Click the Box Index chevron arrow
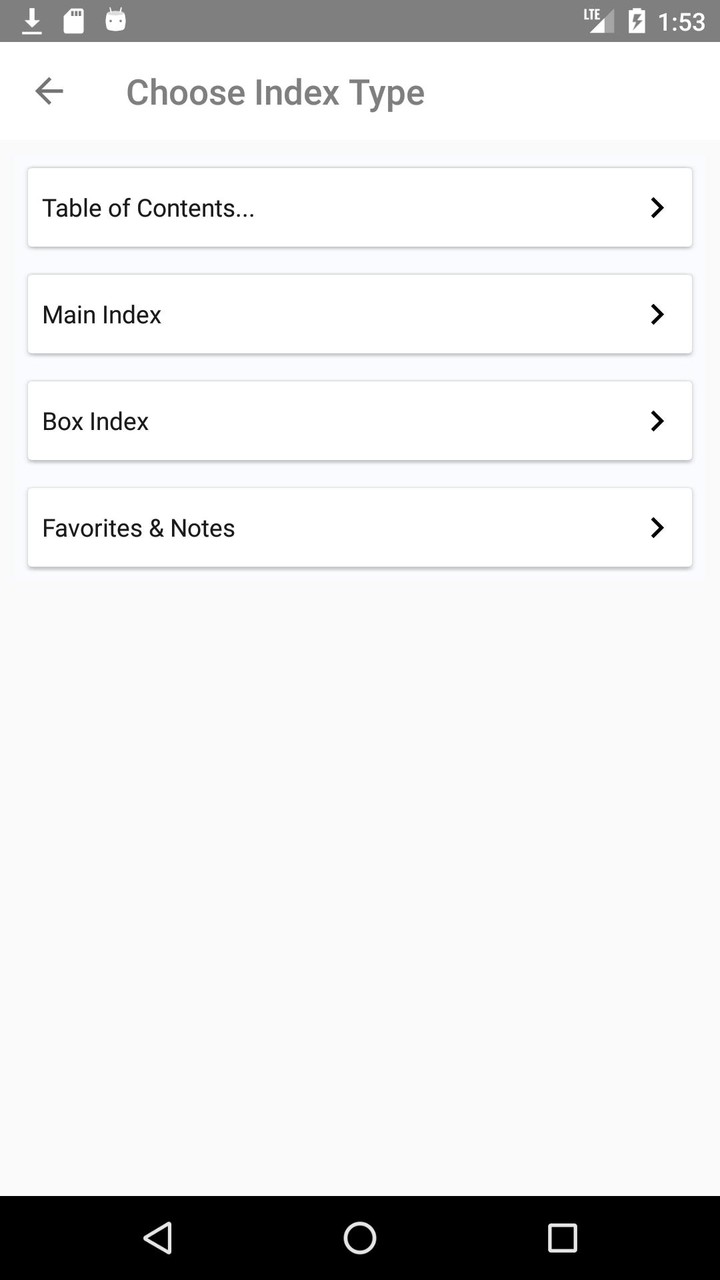Screen dimensions: 720x1280 pos(657,422)
